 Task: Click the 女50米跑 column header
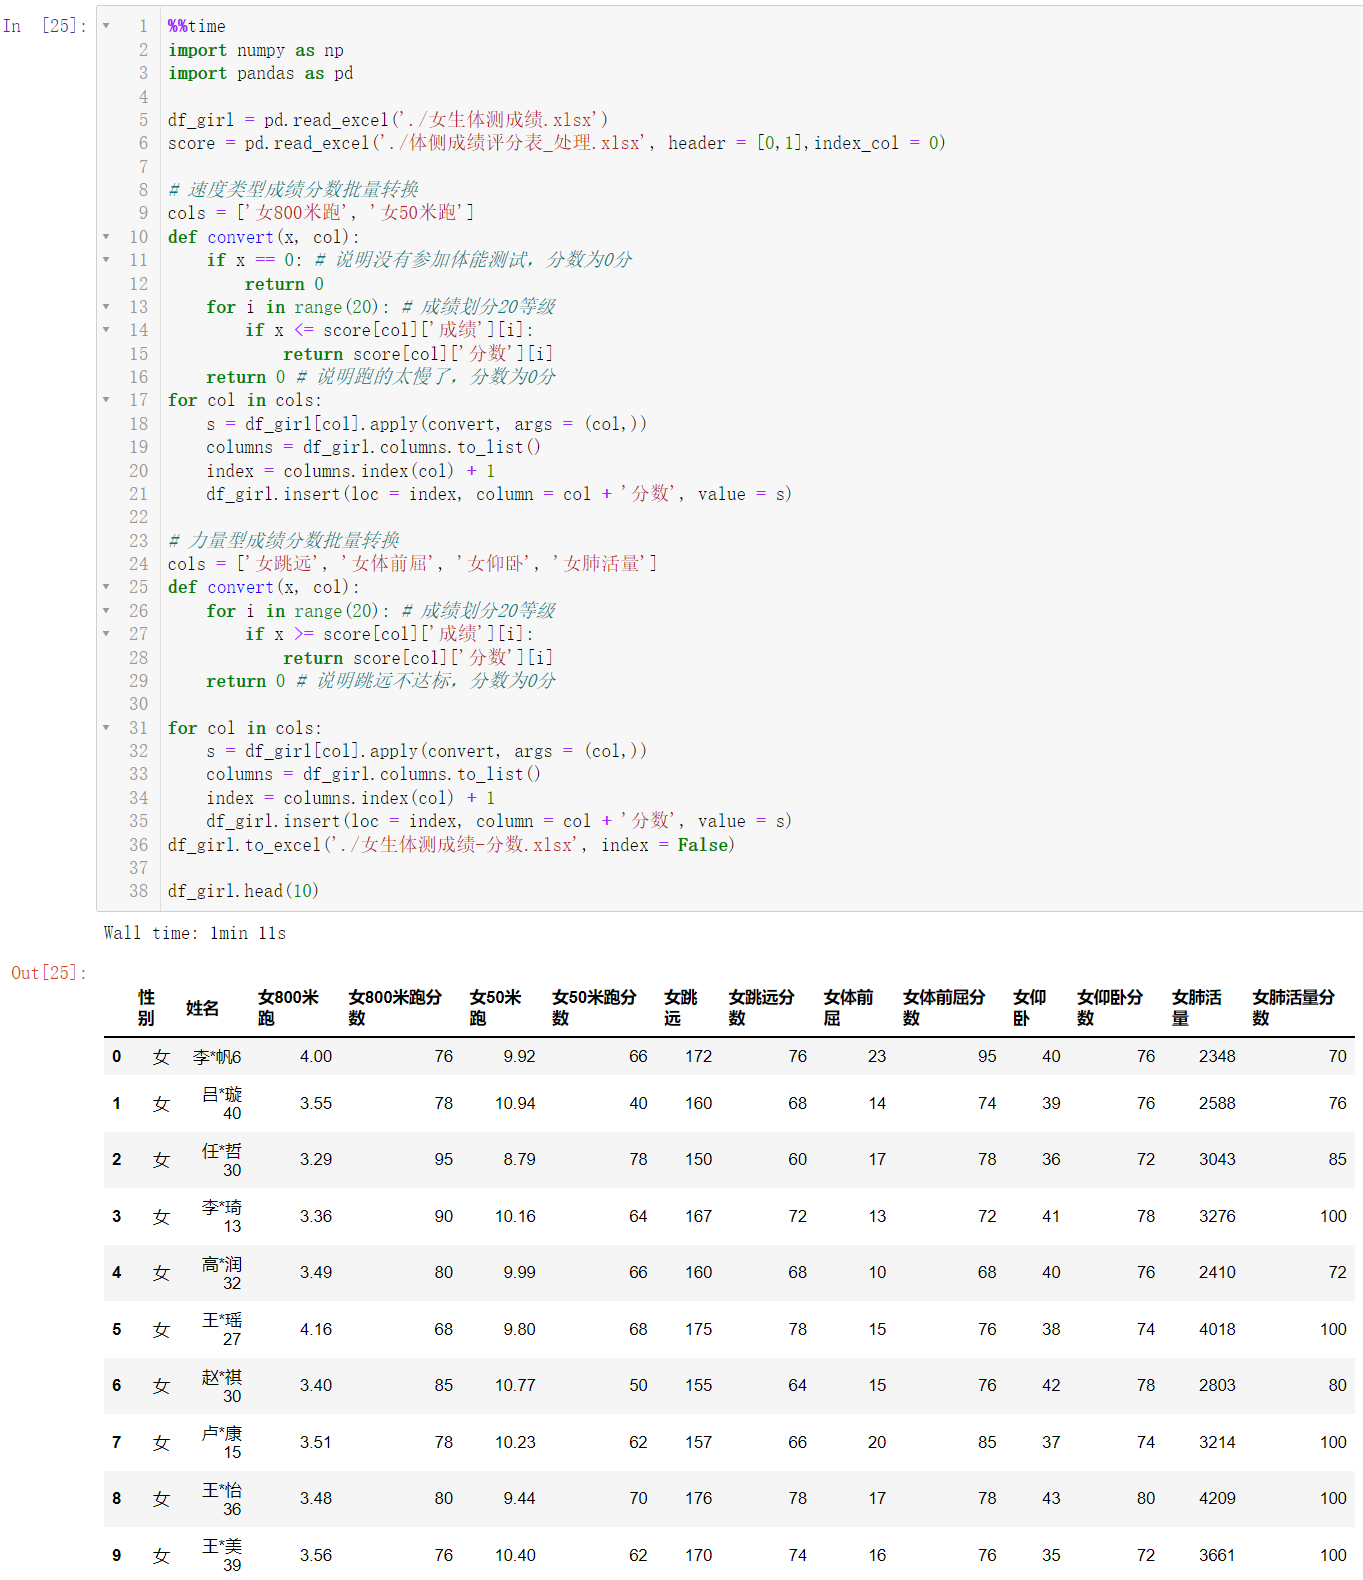click(x=496, y=1008)
